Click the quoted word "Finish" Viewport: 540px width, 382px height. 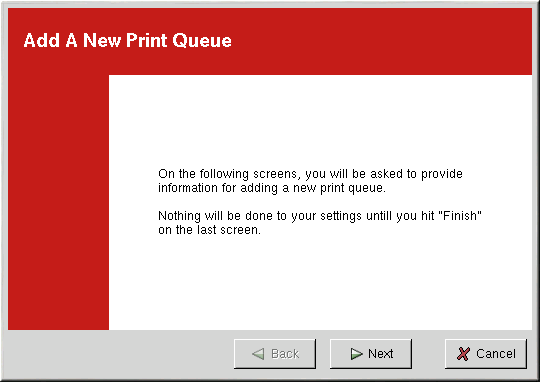pyautogui.click(x=460, y=216)
